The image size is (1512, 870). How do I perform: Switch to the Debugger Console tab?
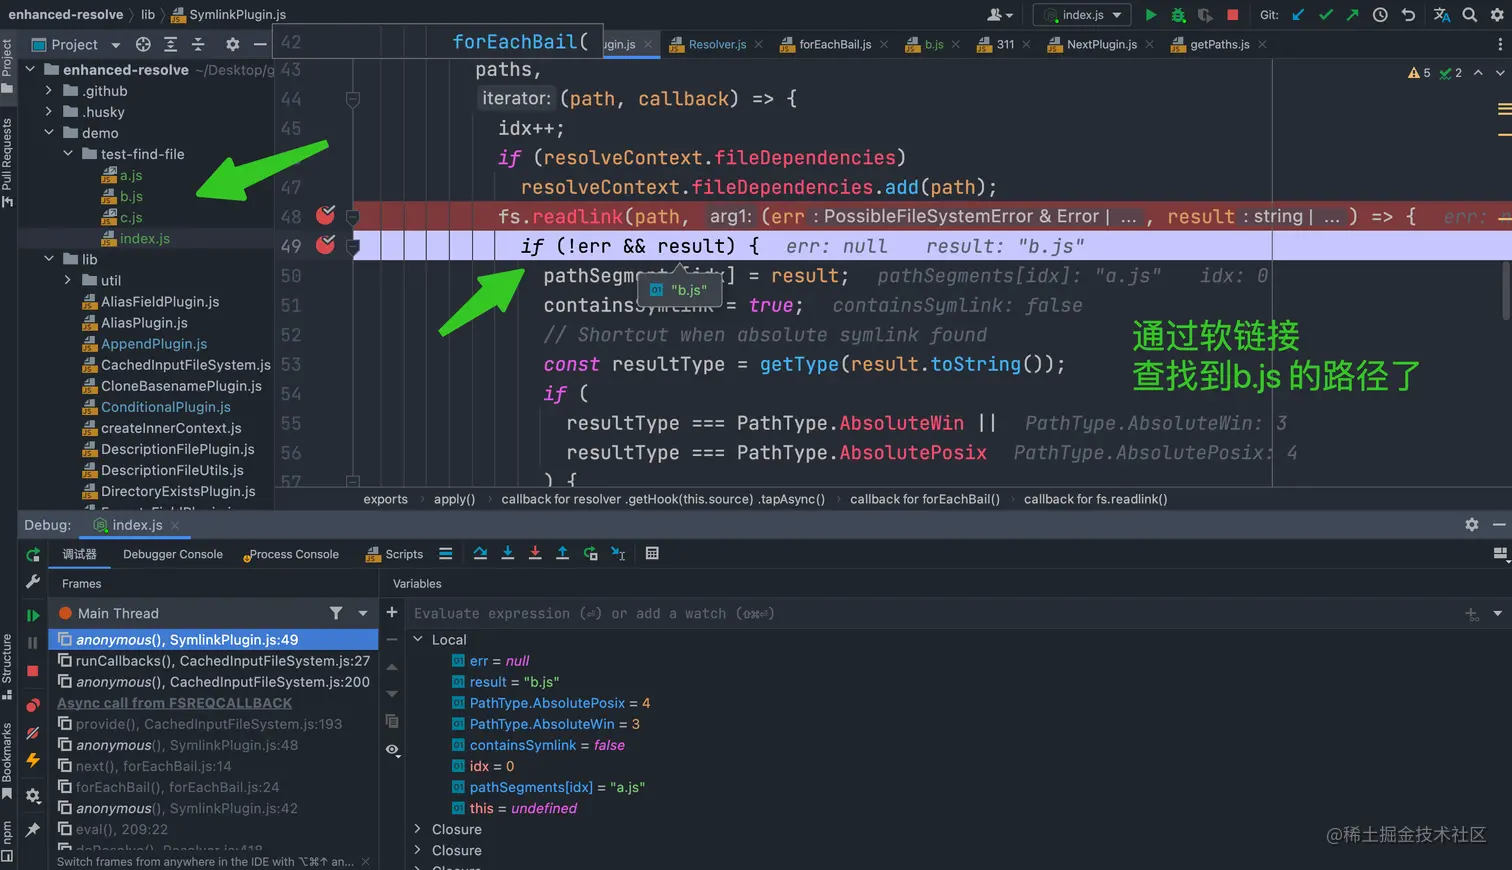point(172,555)
